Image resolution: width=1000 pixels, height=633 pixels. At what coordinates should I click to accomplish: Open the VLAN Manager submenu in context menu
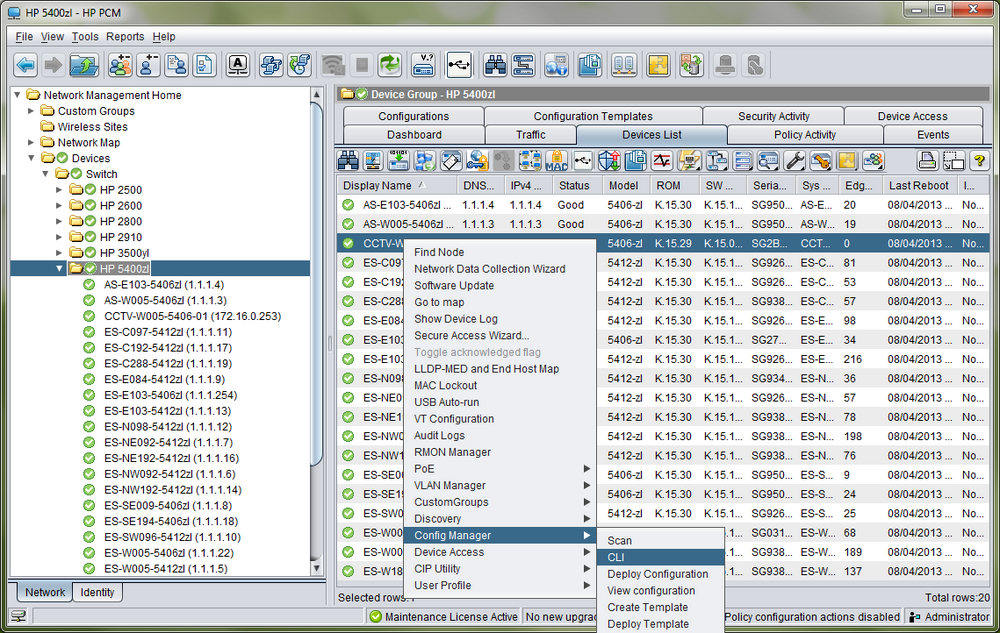click(501, 485)
